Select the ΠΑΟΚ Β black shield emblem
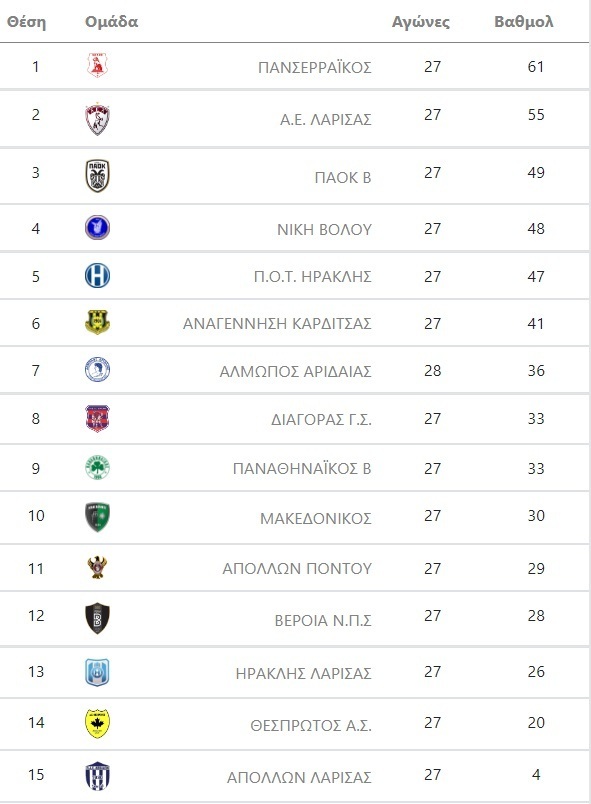This screenshot has width=591, height=804. [x=97, y=176]
